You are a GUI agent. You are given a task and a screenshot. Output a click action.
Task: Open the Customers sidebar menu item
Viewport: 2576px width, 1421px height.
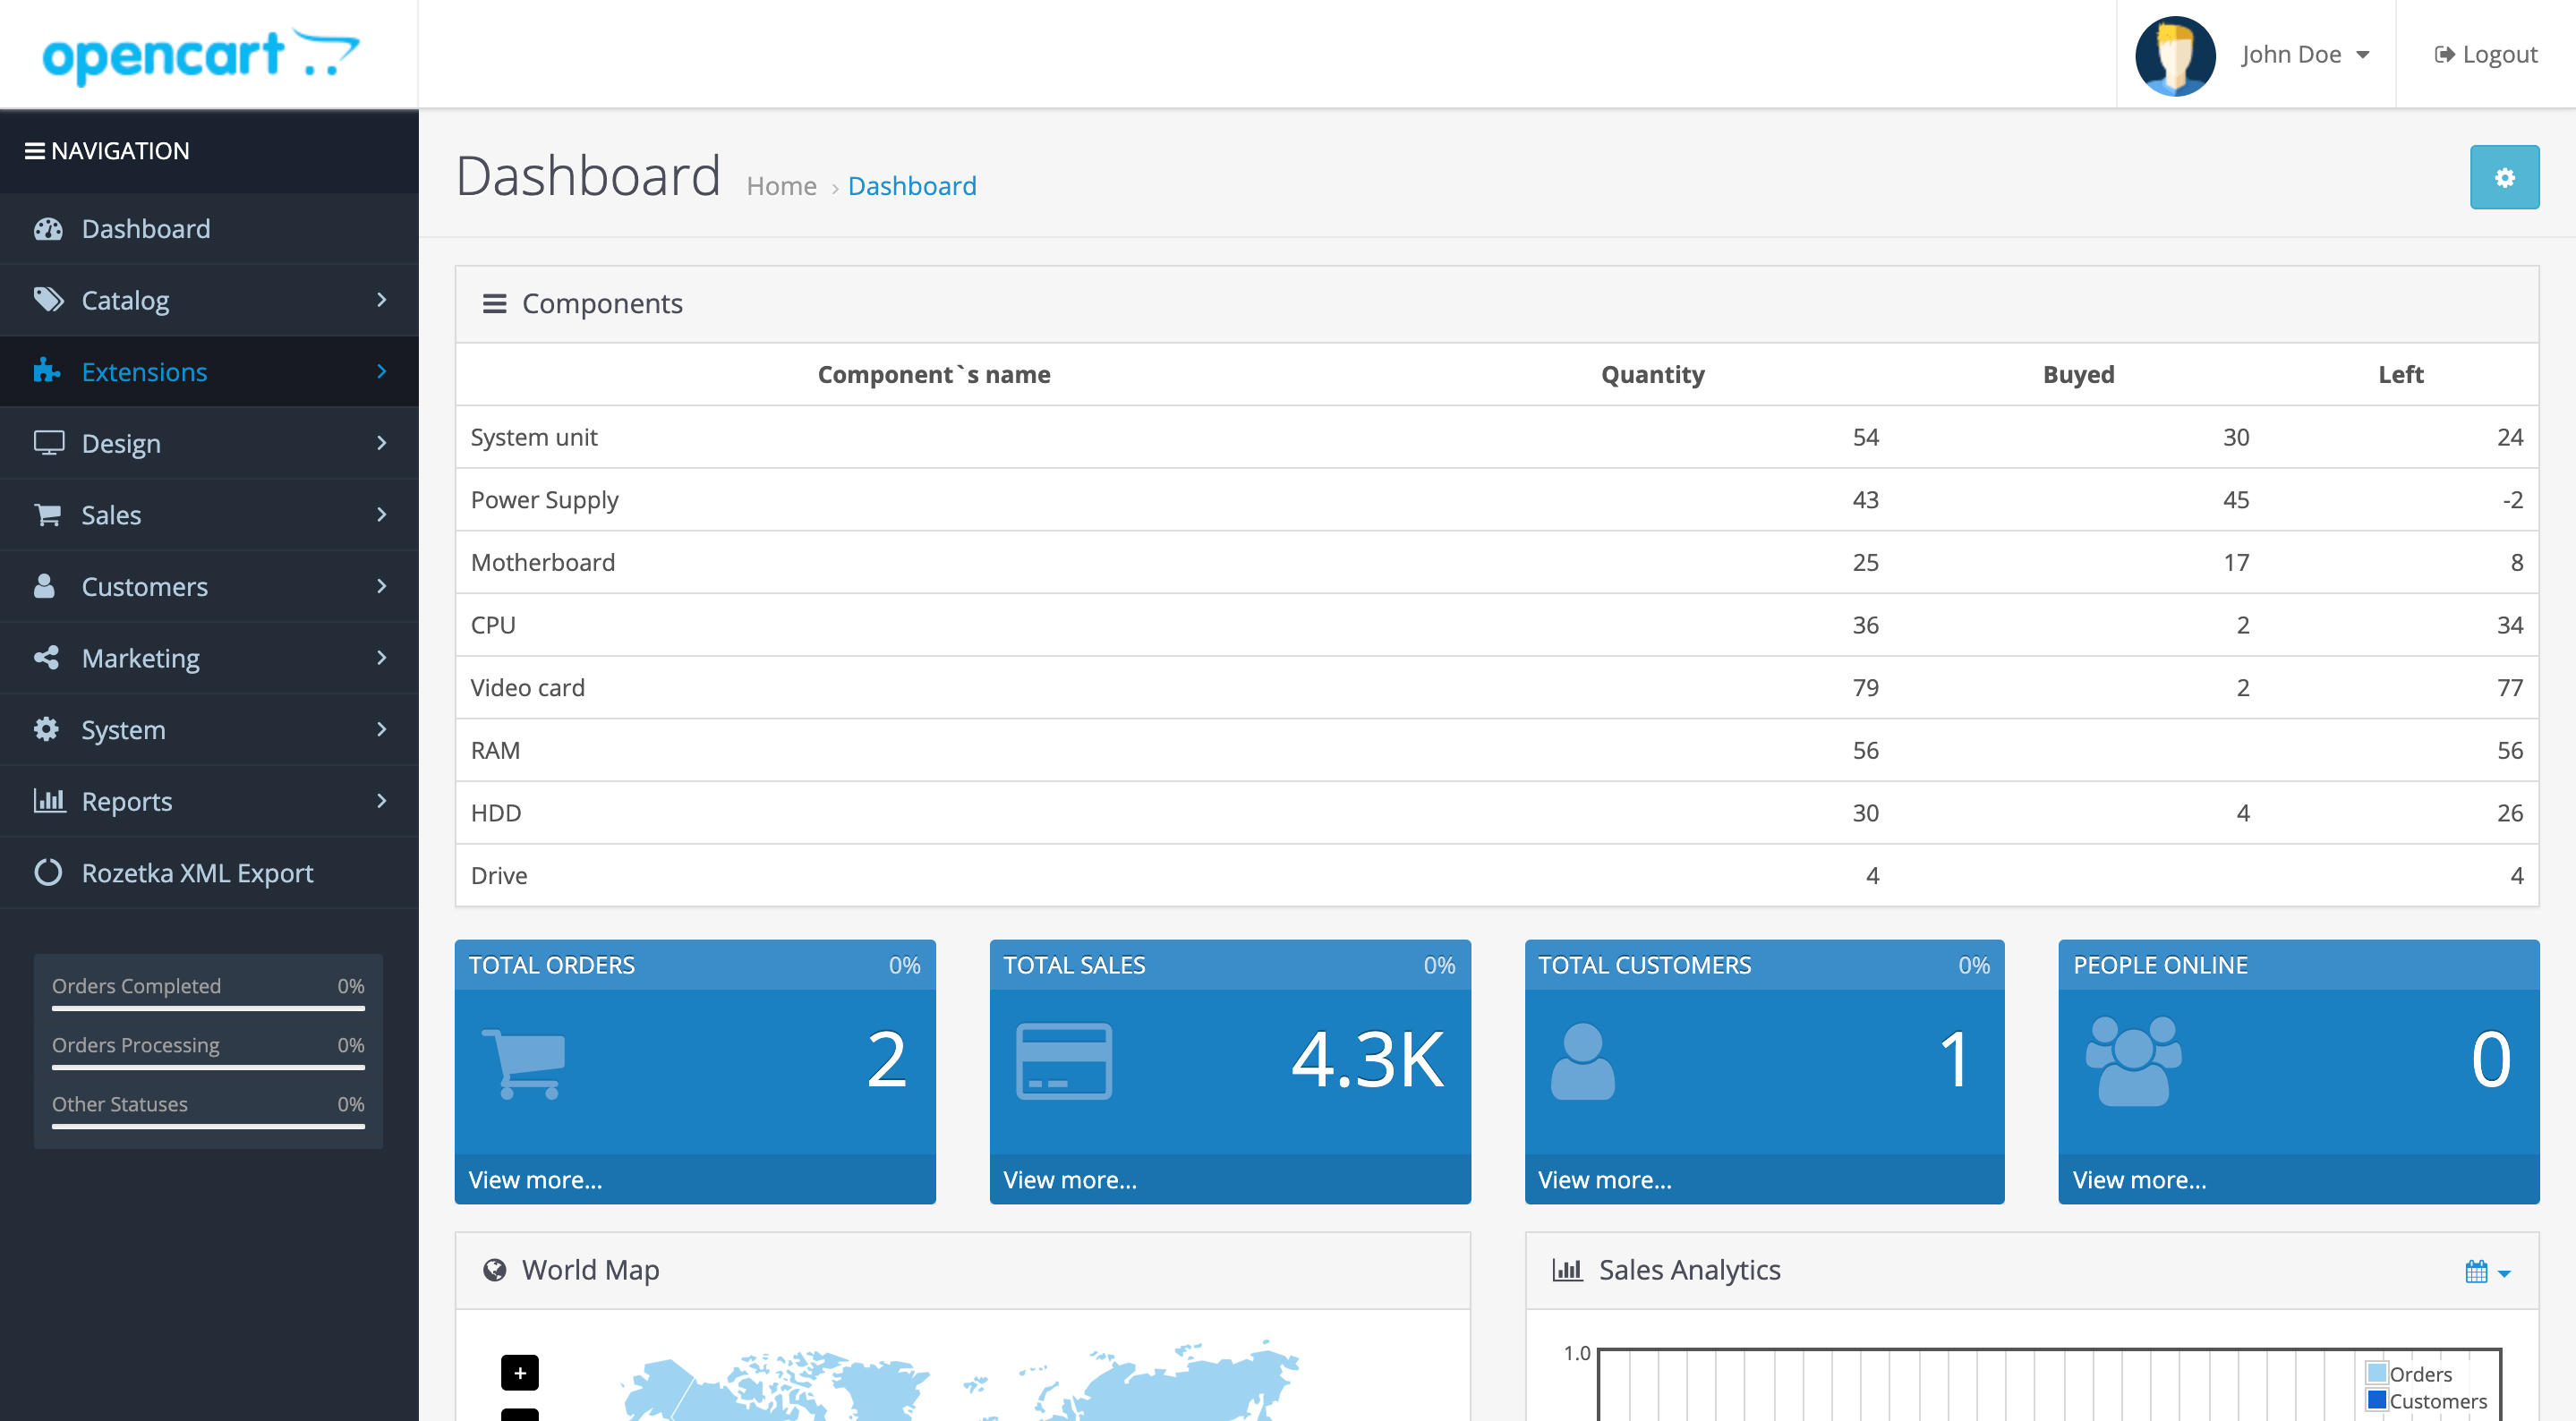(x=209, y=586)
